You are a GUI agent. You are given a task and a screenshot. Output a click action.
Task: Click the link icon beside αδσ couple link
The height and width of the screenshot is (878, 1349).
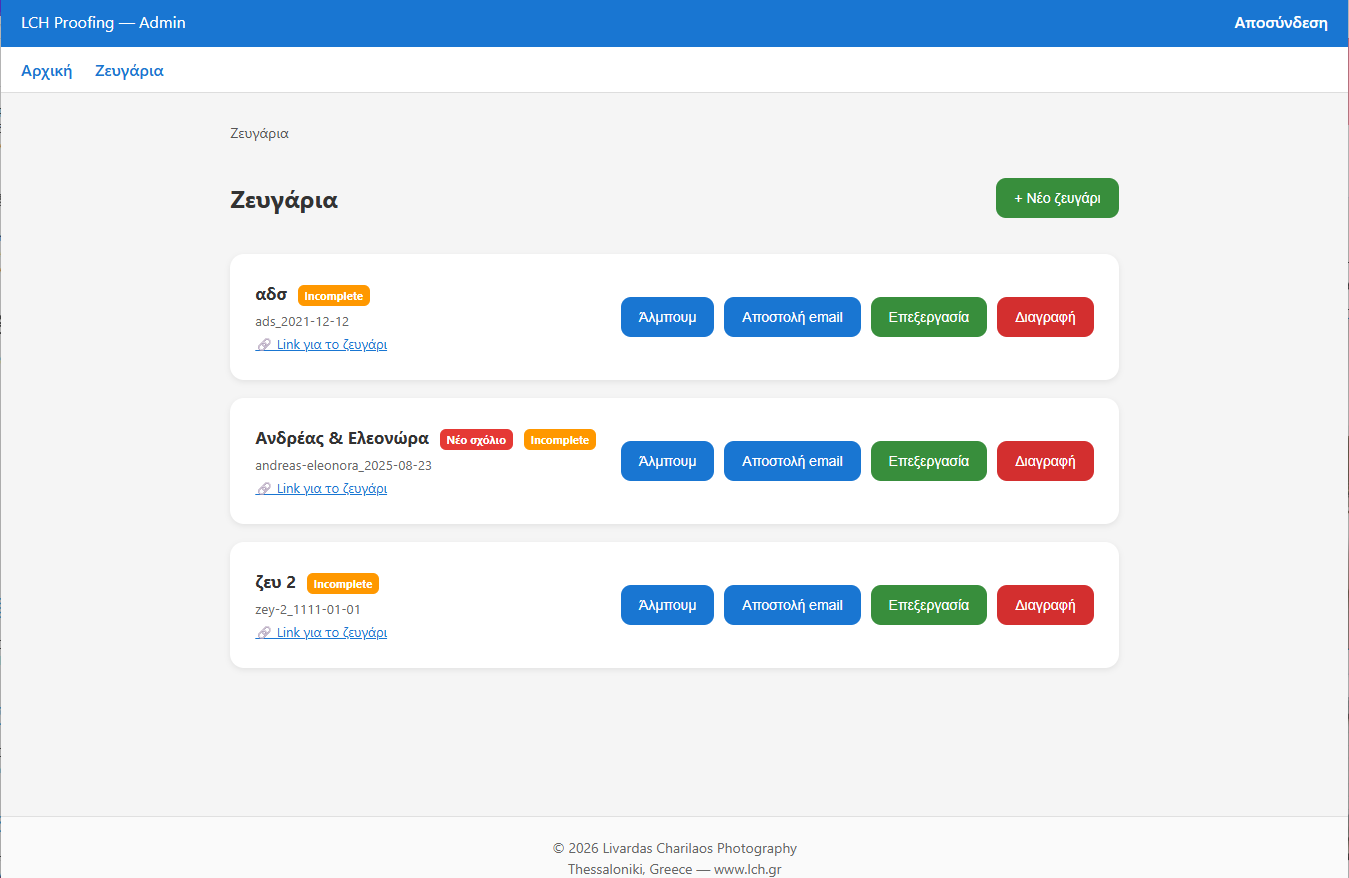[264, 345]
